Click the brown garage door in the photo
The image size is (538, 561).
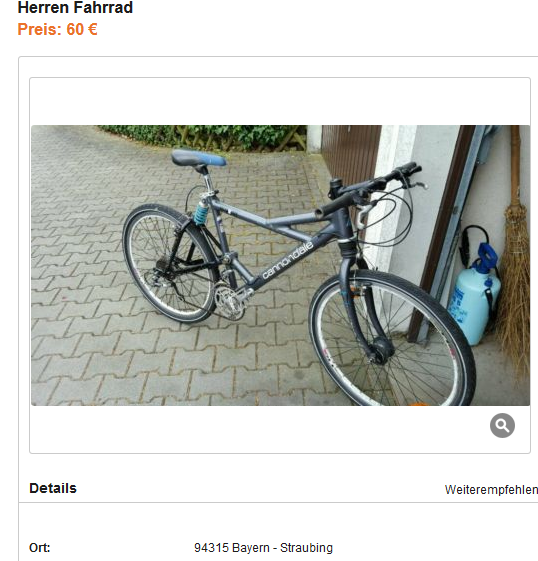click(x=351, y=156)
